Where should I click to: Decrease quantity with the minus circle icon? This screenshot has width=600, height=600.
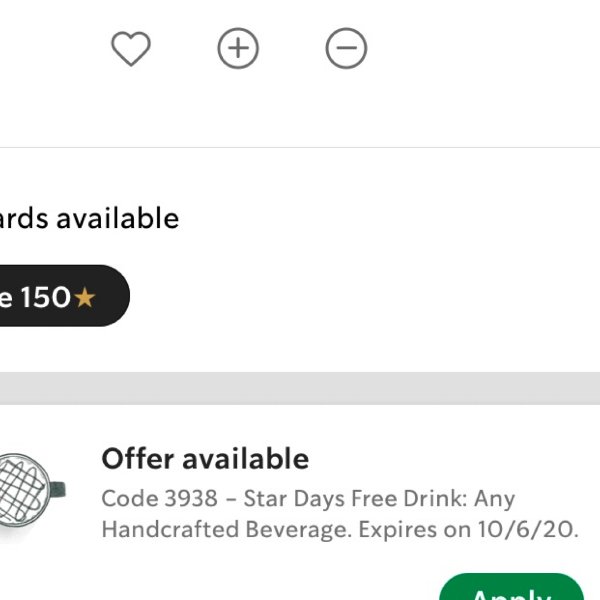point(346,48)
